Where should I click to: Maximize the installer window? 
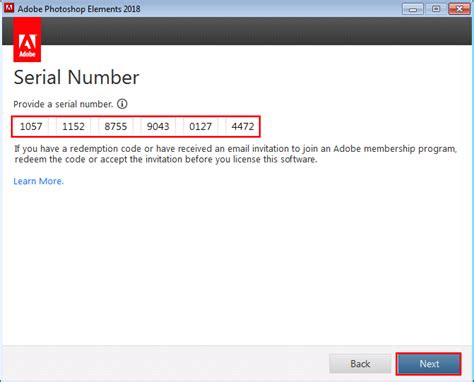(436, 9)
